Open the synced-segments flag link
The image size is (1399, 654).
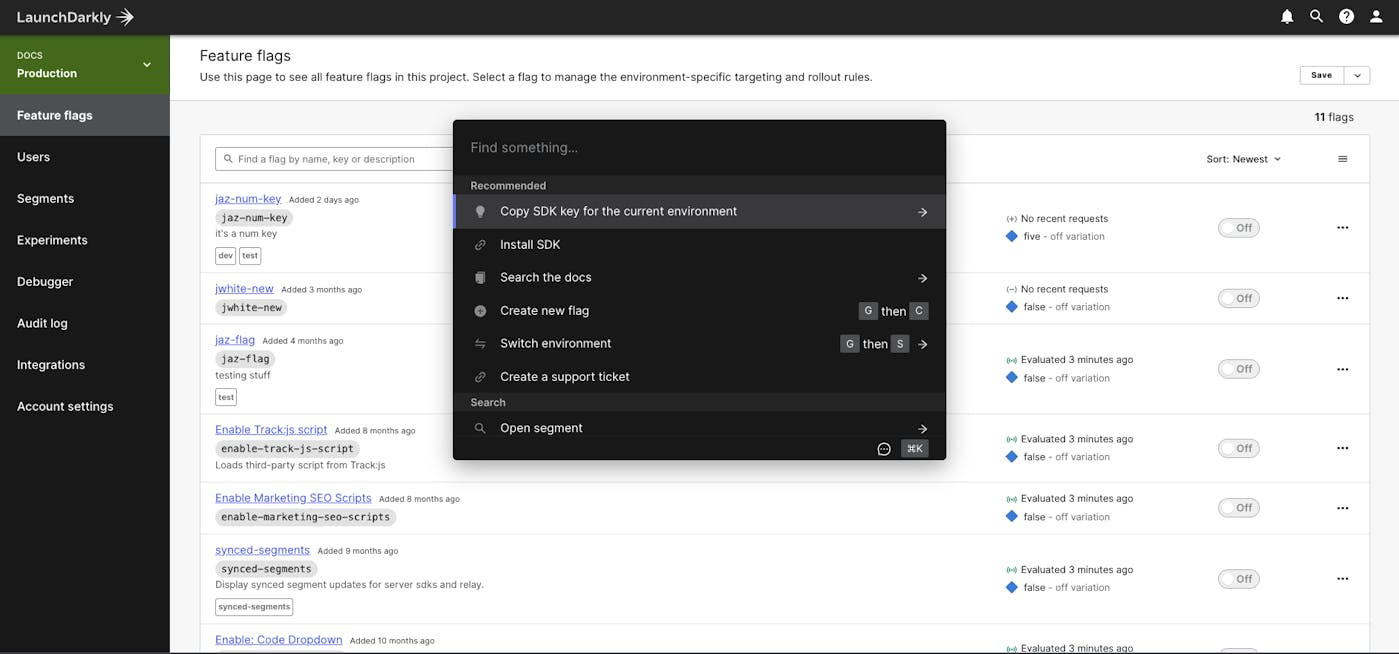point(262,550)
